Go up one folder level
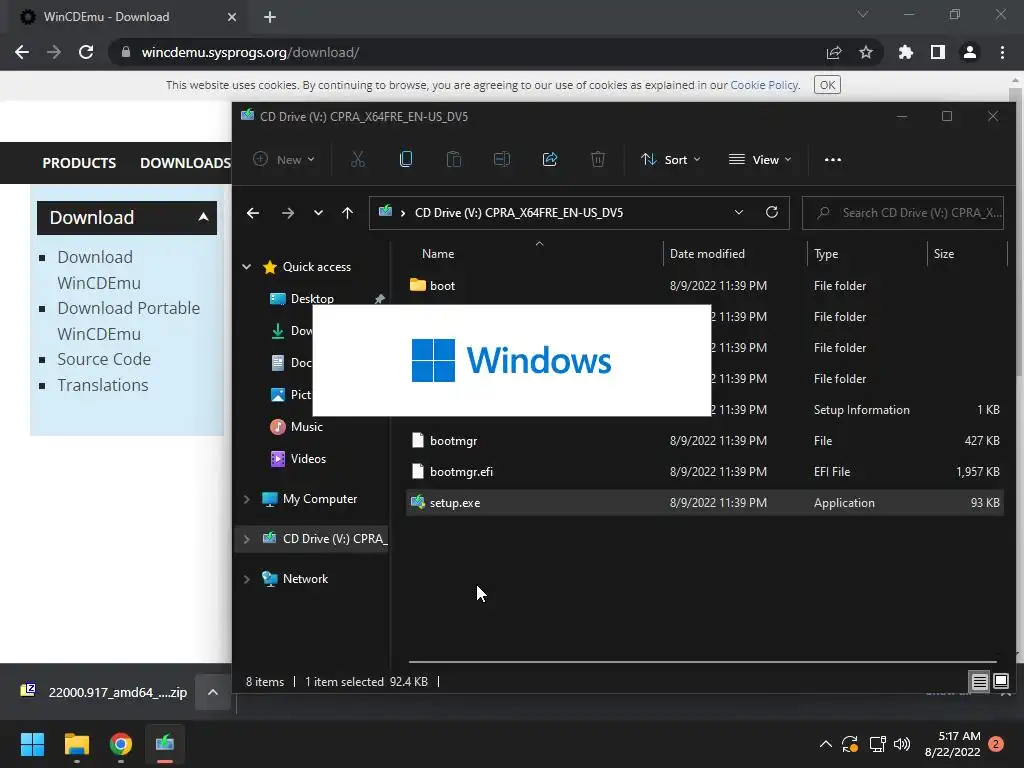Image resolution: width=1024 pixels, height=768 pixels. (347, 213)
